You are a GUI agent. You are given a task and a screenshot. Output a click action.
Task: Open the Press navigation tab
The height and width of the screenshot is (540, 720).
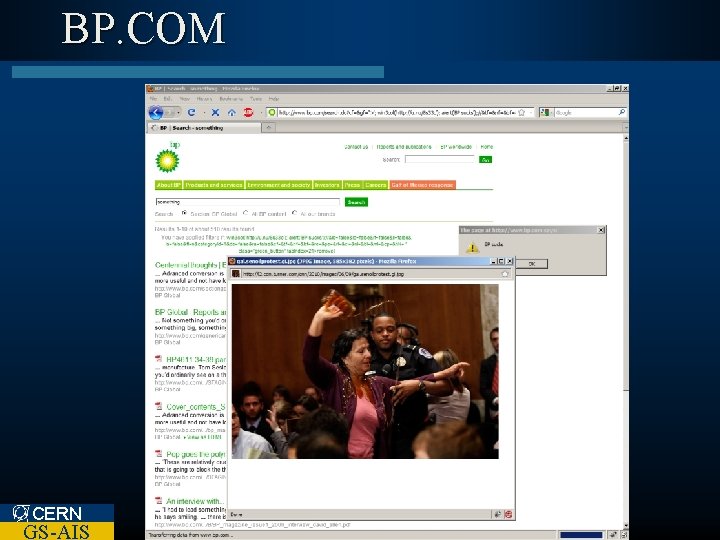[x=352, y=185]
